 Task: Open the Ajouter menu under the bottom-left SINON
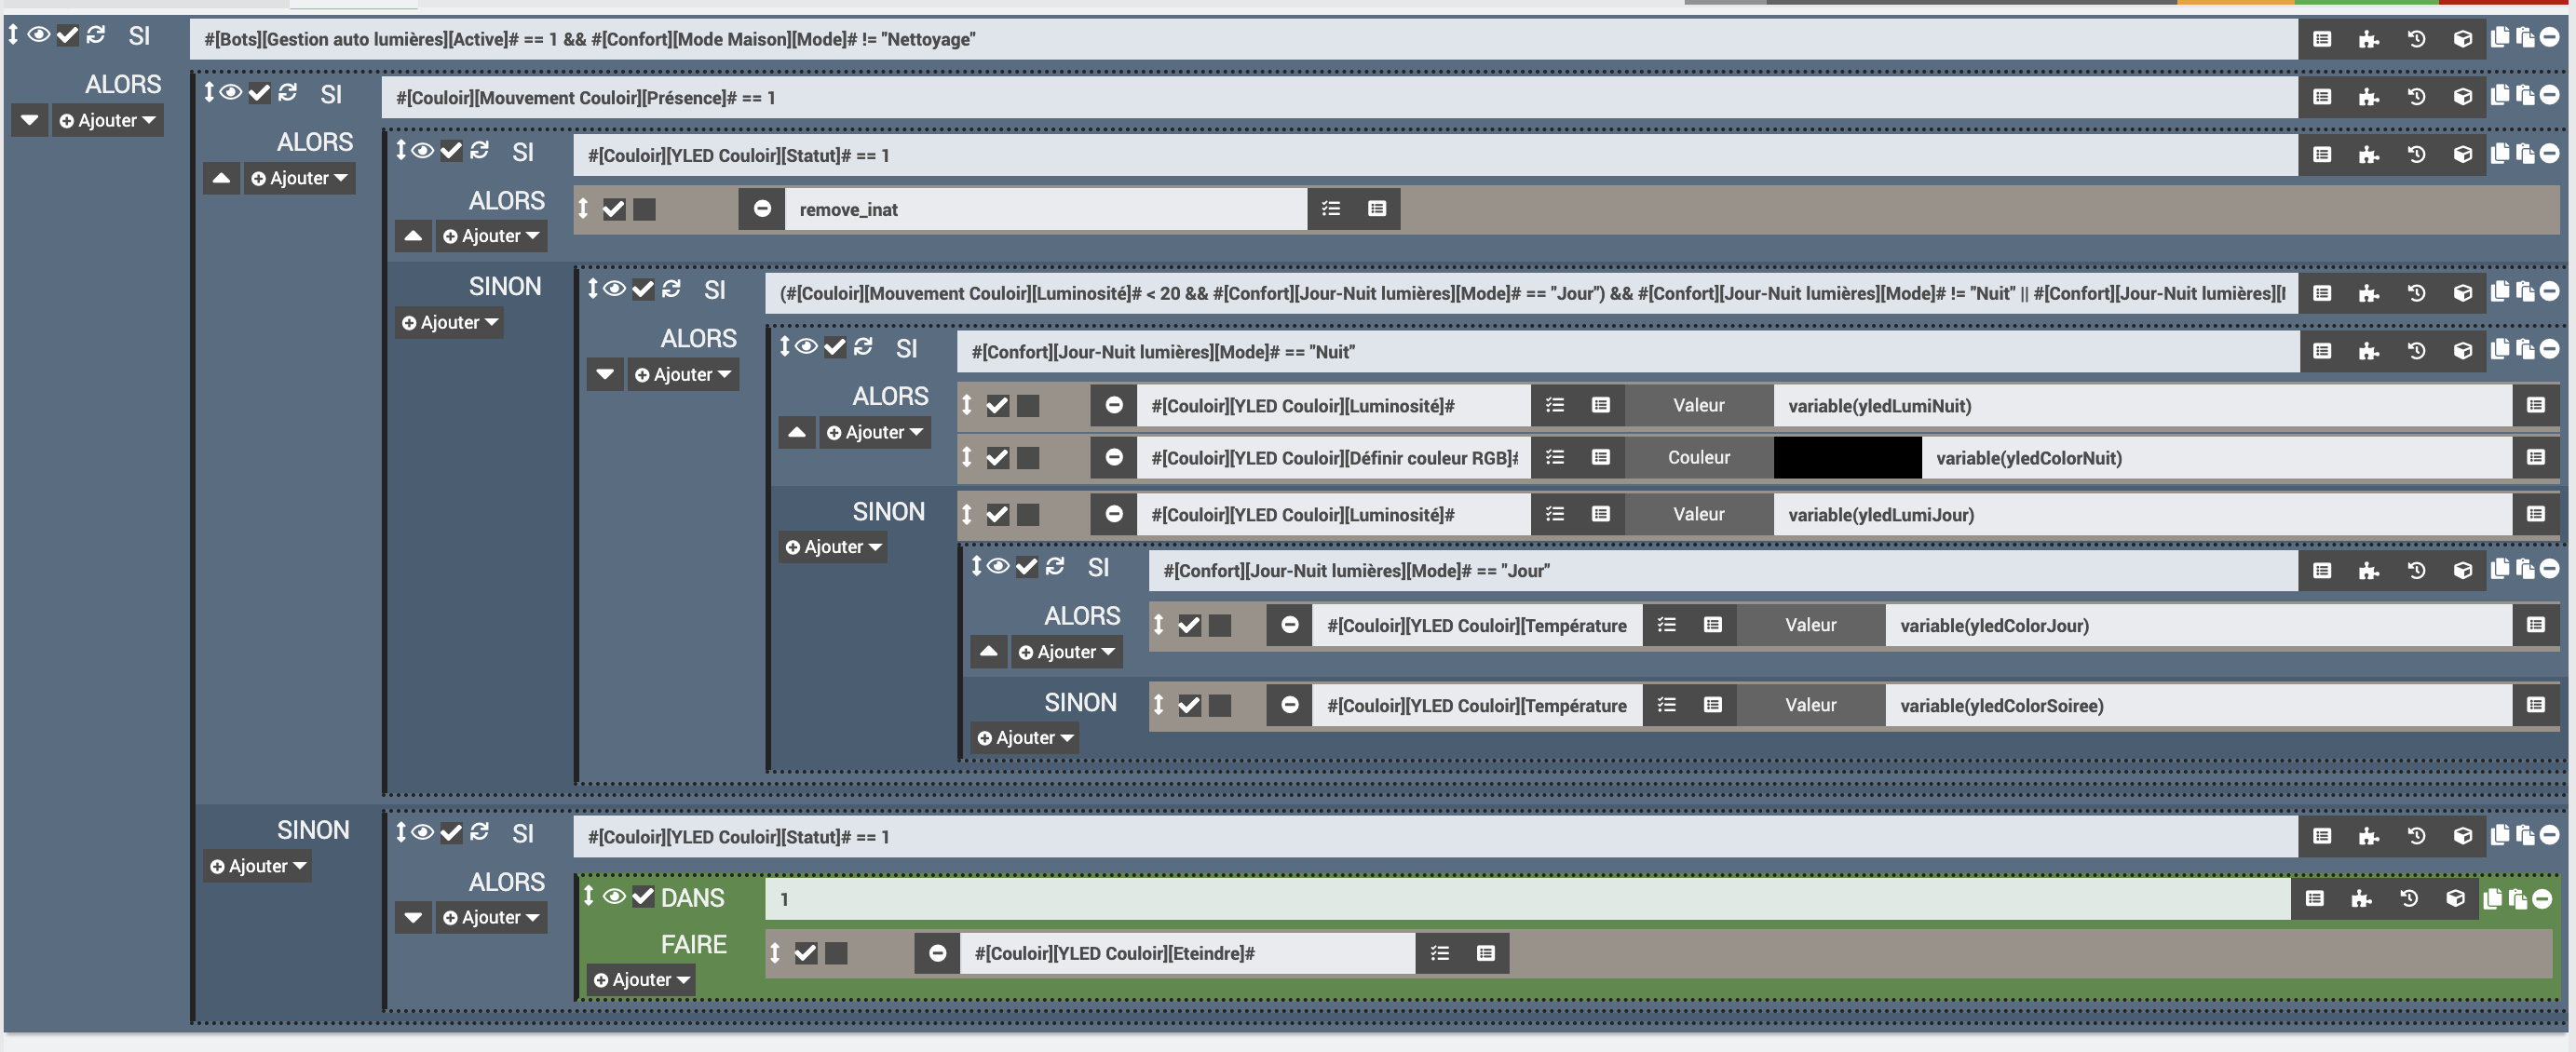(x=258, y=866)
